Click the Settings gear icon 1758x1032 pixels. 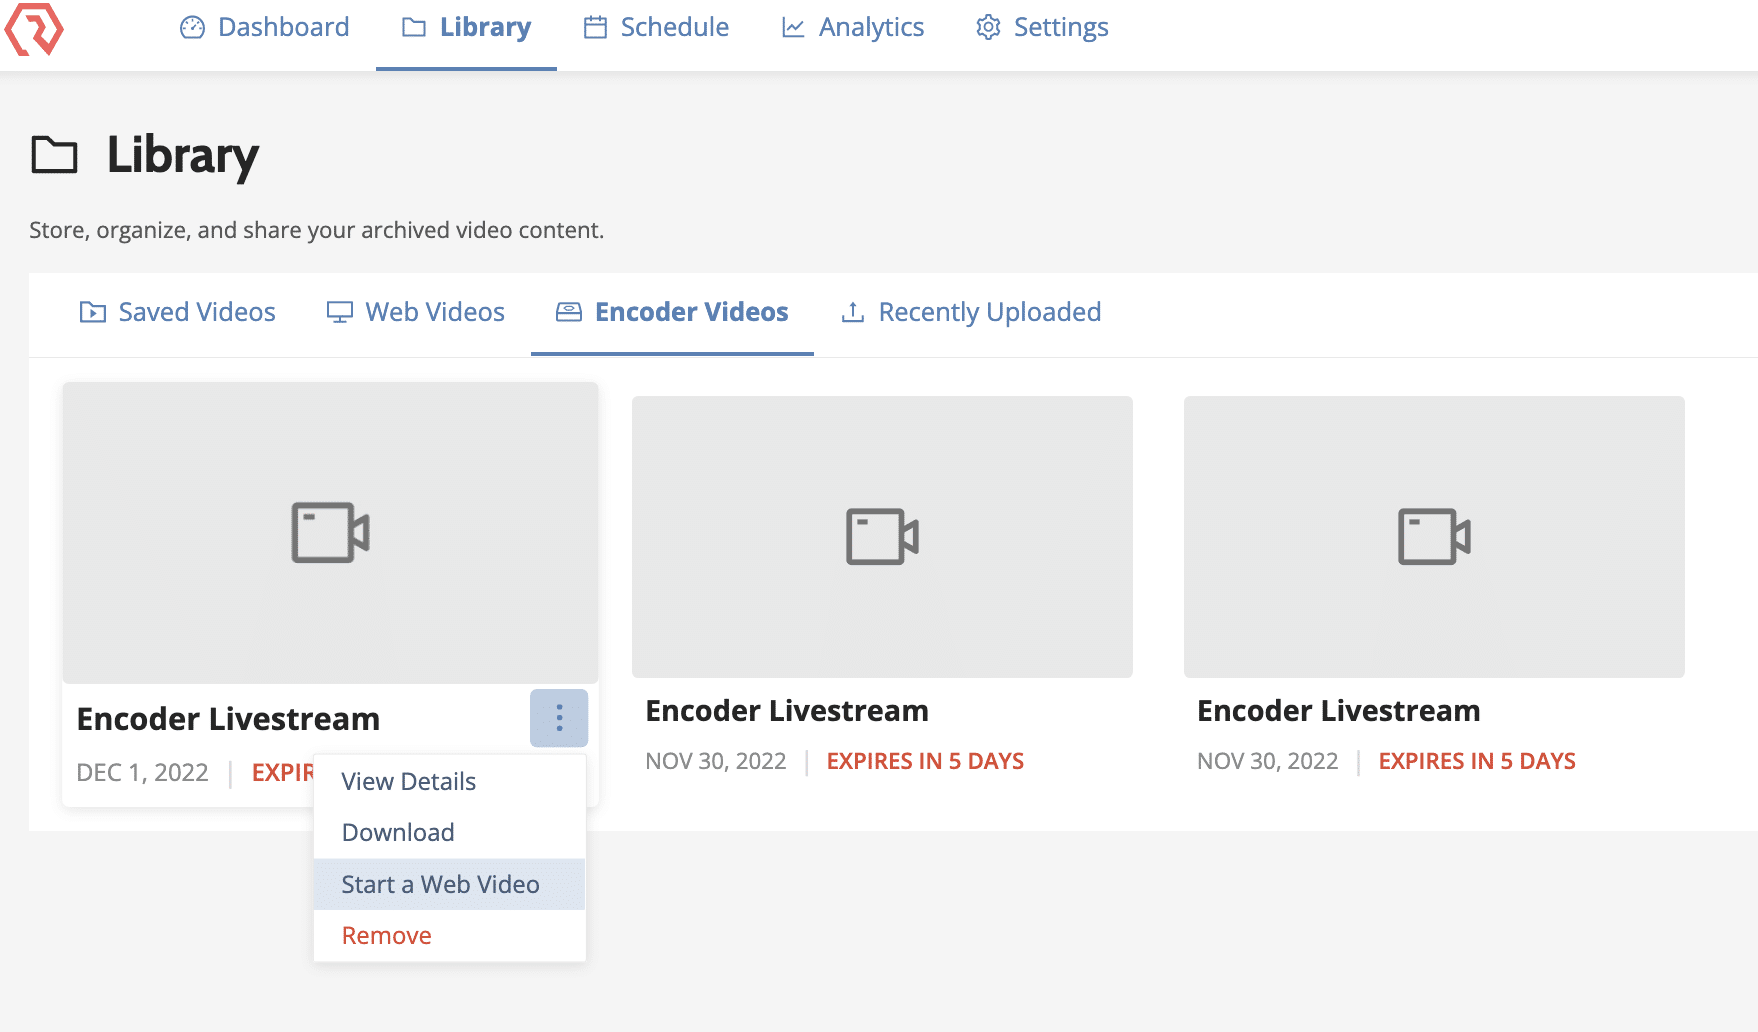[x=988, y=28]
